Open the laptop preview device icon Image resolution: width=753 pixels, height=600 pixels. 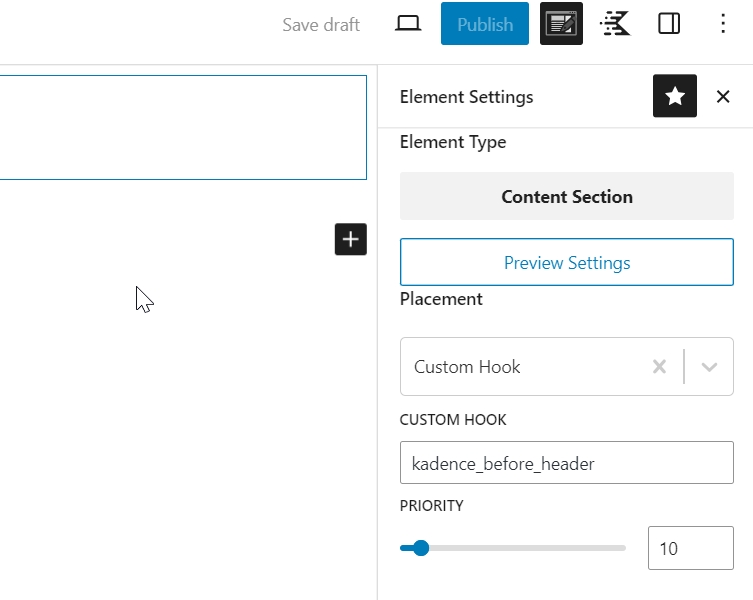pos(408,24)
